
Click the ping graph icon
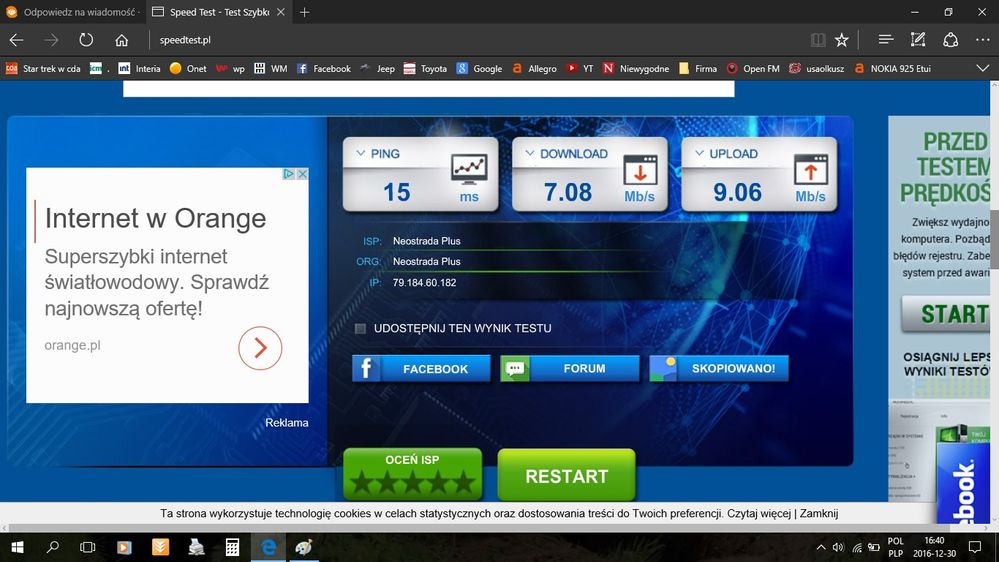[470, 169]
